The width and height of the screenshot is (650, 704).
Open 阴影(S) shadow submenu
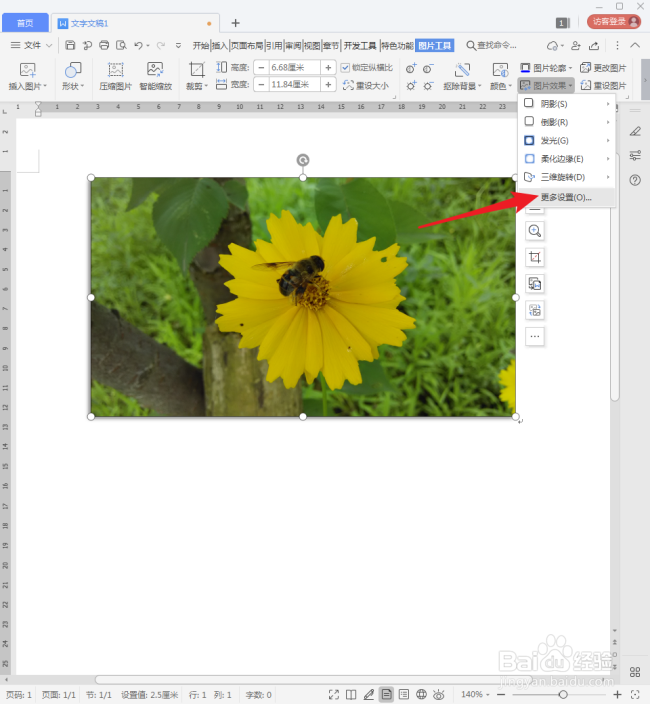(x=567, y=104)
